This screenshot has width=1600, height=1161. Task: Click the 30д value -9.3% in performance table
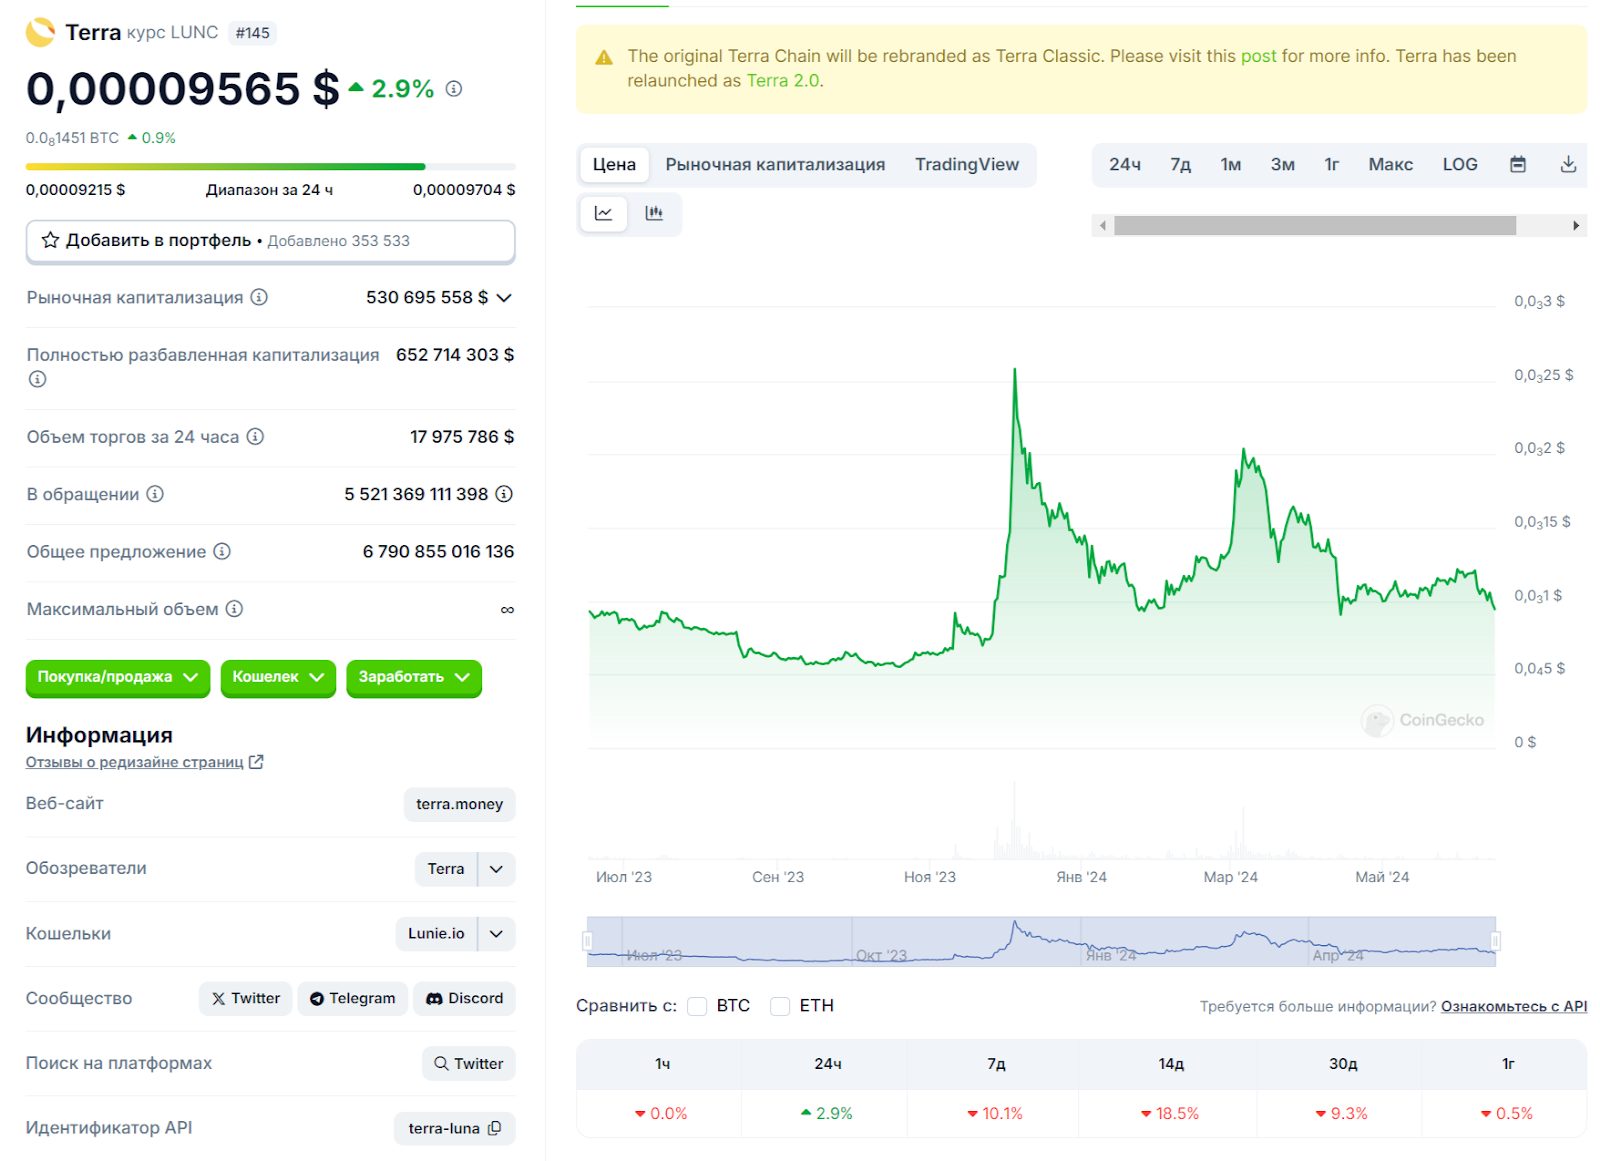pyautogui.click(x=1342, y=1114)
